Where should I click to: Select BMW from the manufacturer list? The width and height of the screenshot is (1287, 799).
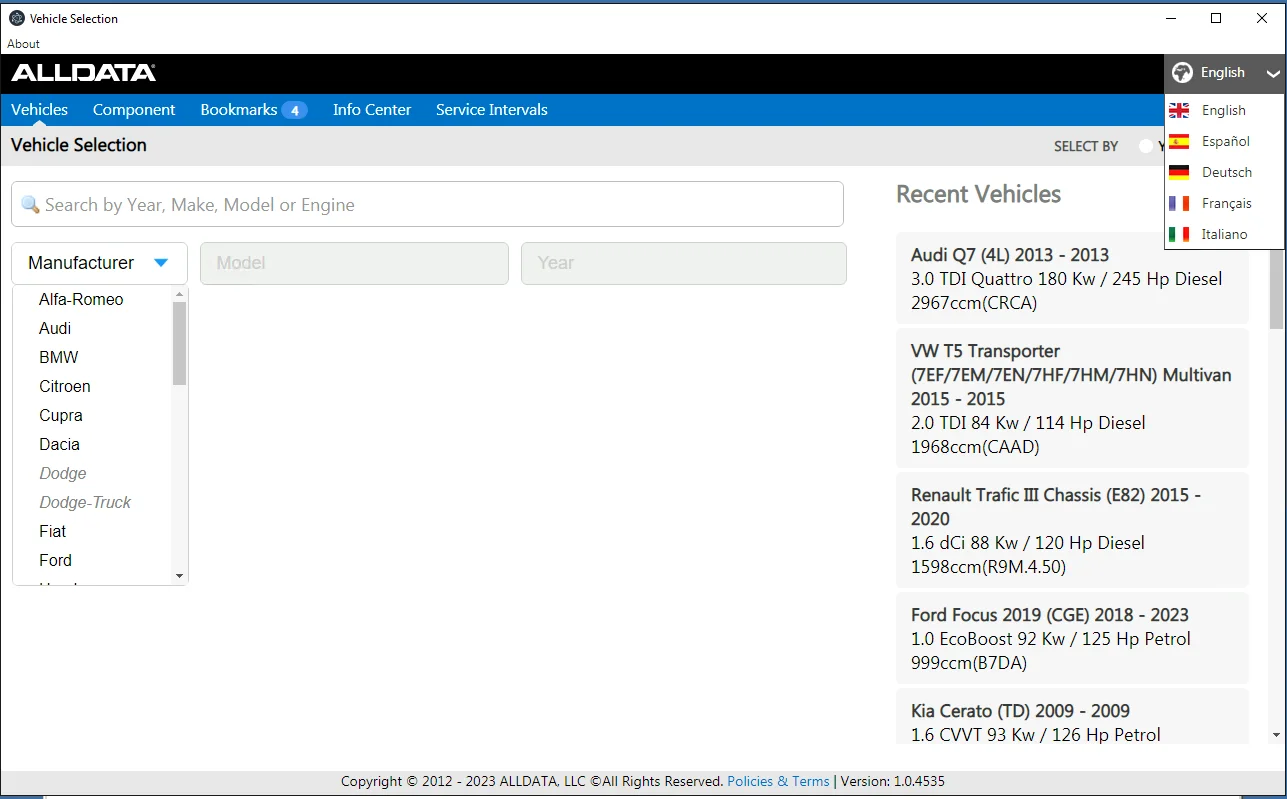point(59,357)
